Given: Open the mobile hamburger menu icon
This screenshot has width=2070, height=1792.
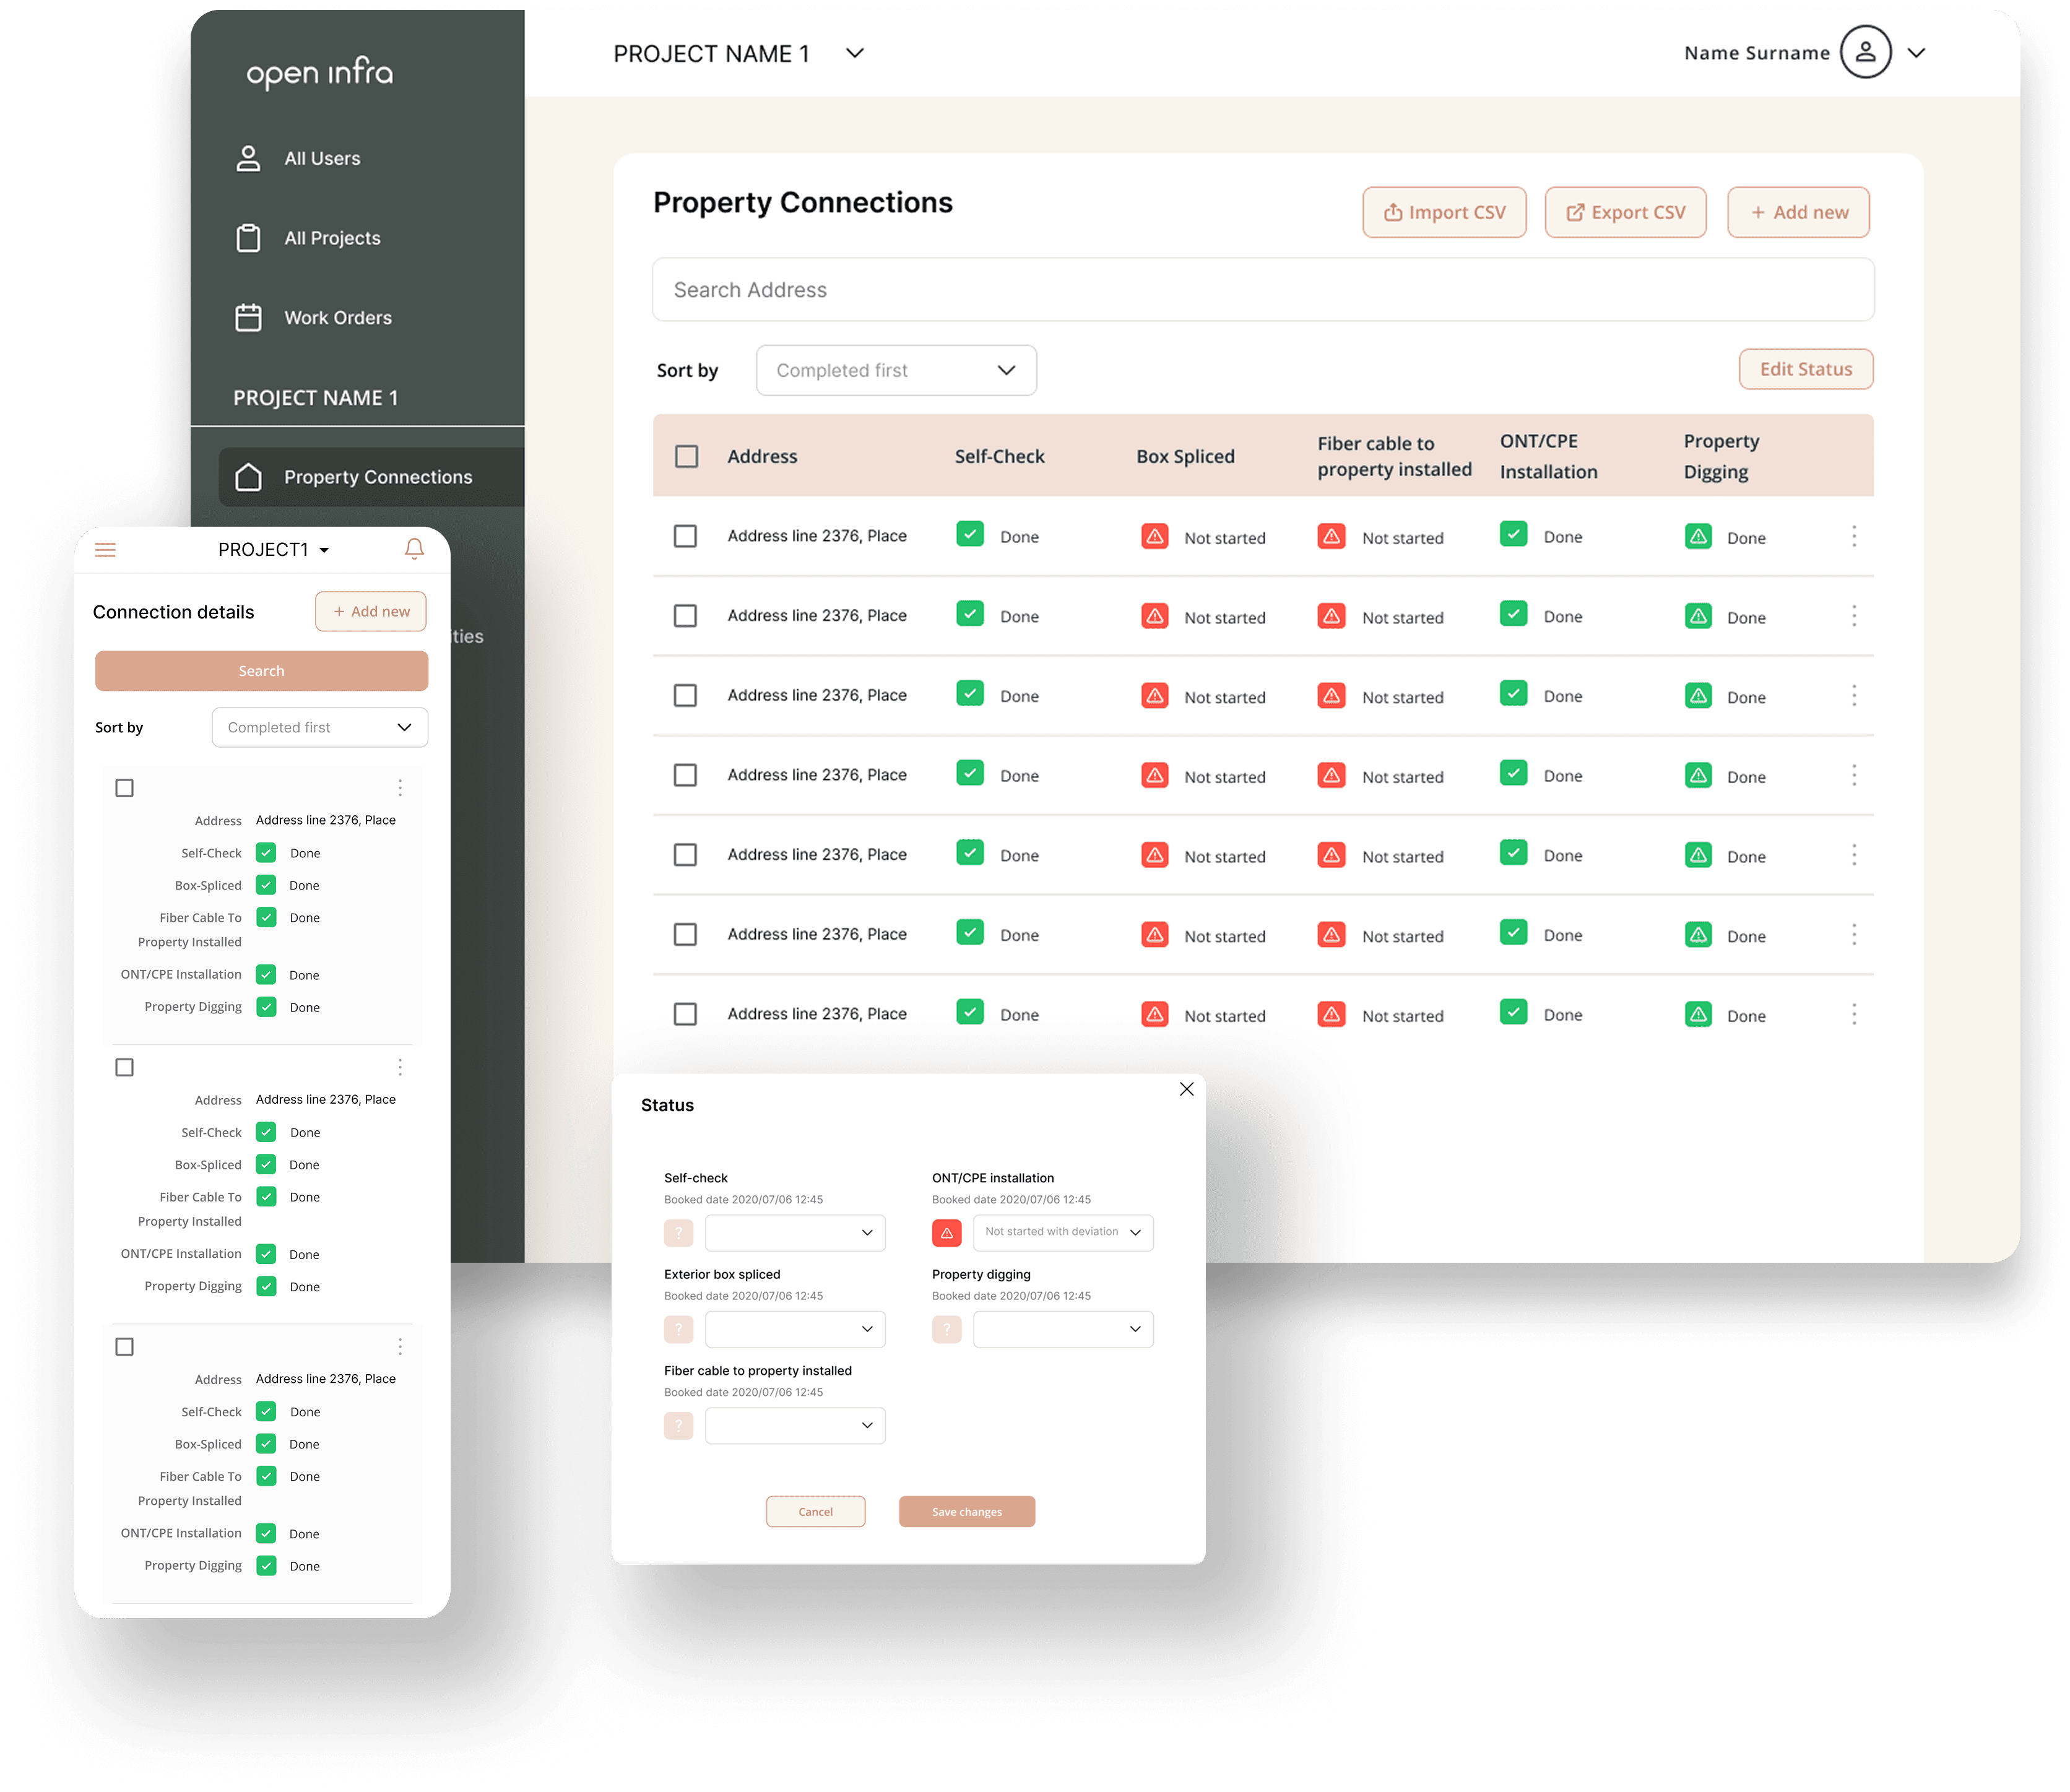Looking at the screenshot, I should click(105, 550).
